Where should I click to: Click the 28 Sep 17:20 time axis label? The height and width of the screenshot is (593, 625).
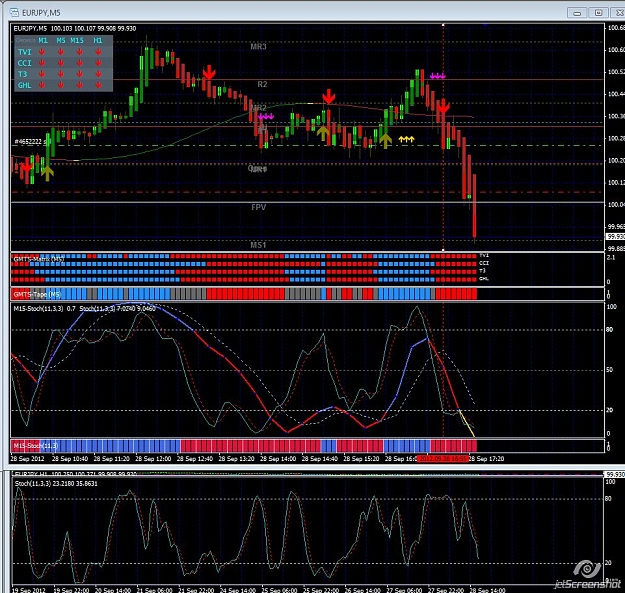coord(486,459)
